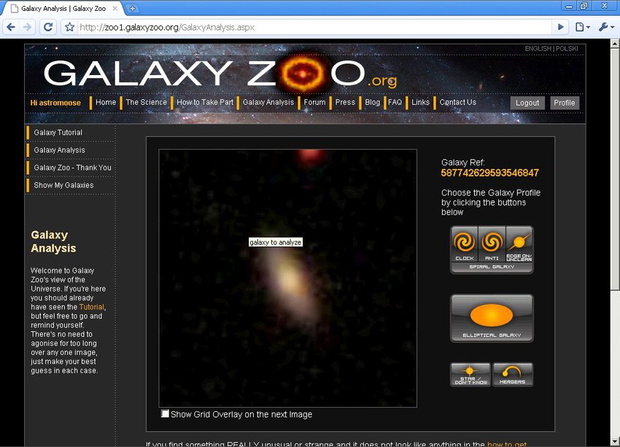
Task: Click the 'Hi astromoose' greeting
Action: pos(55,103)
